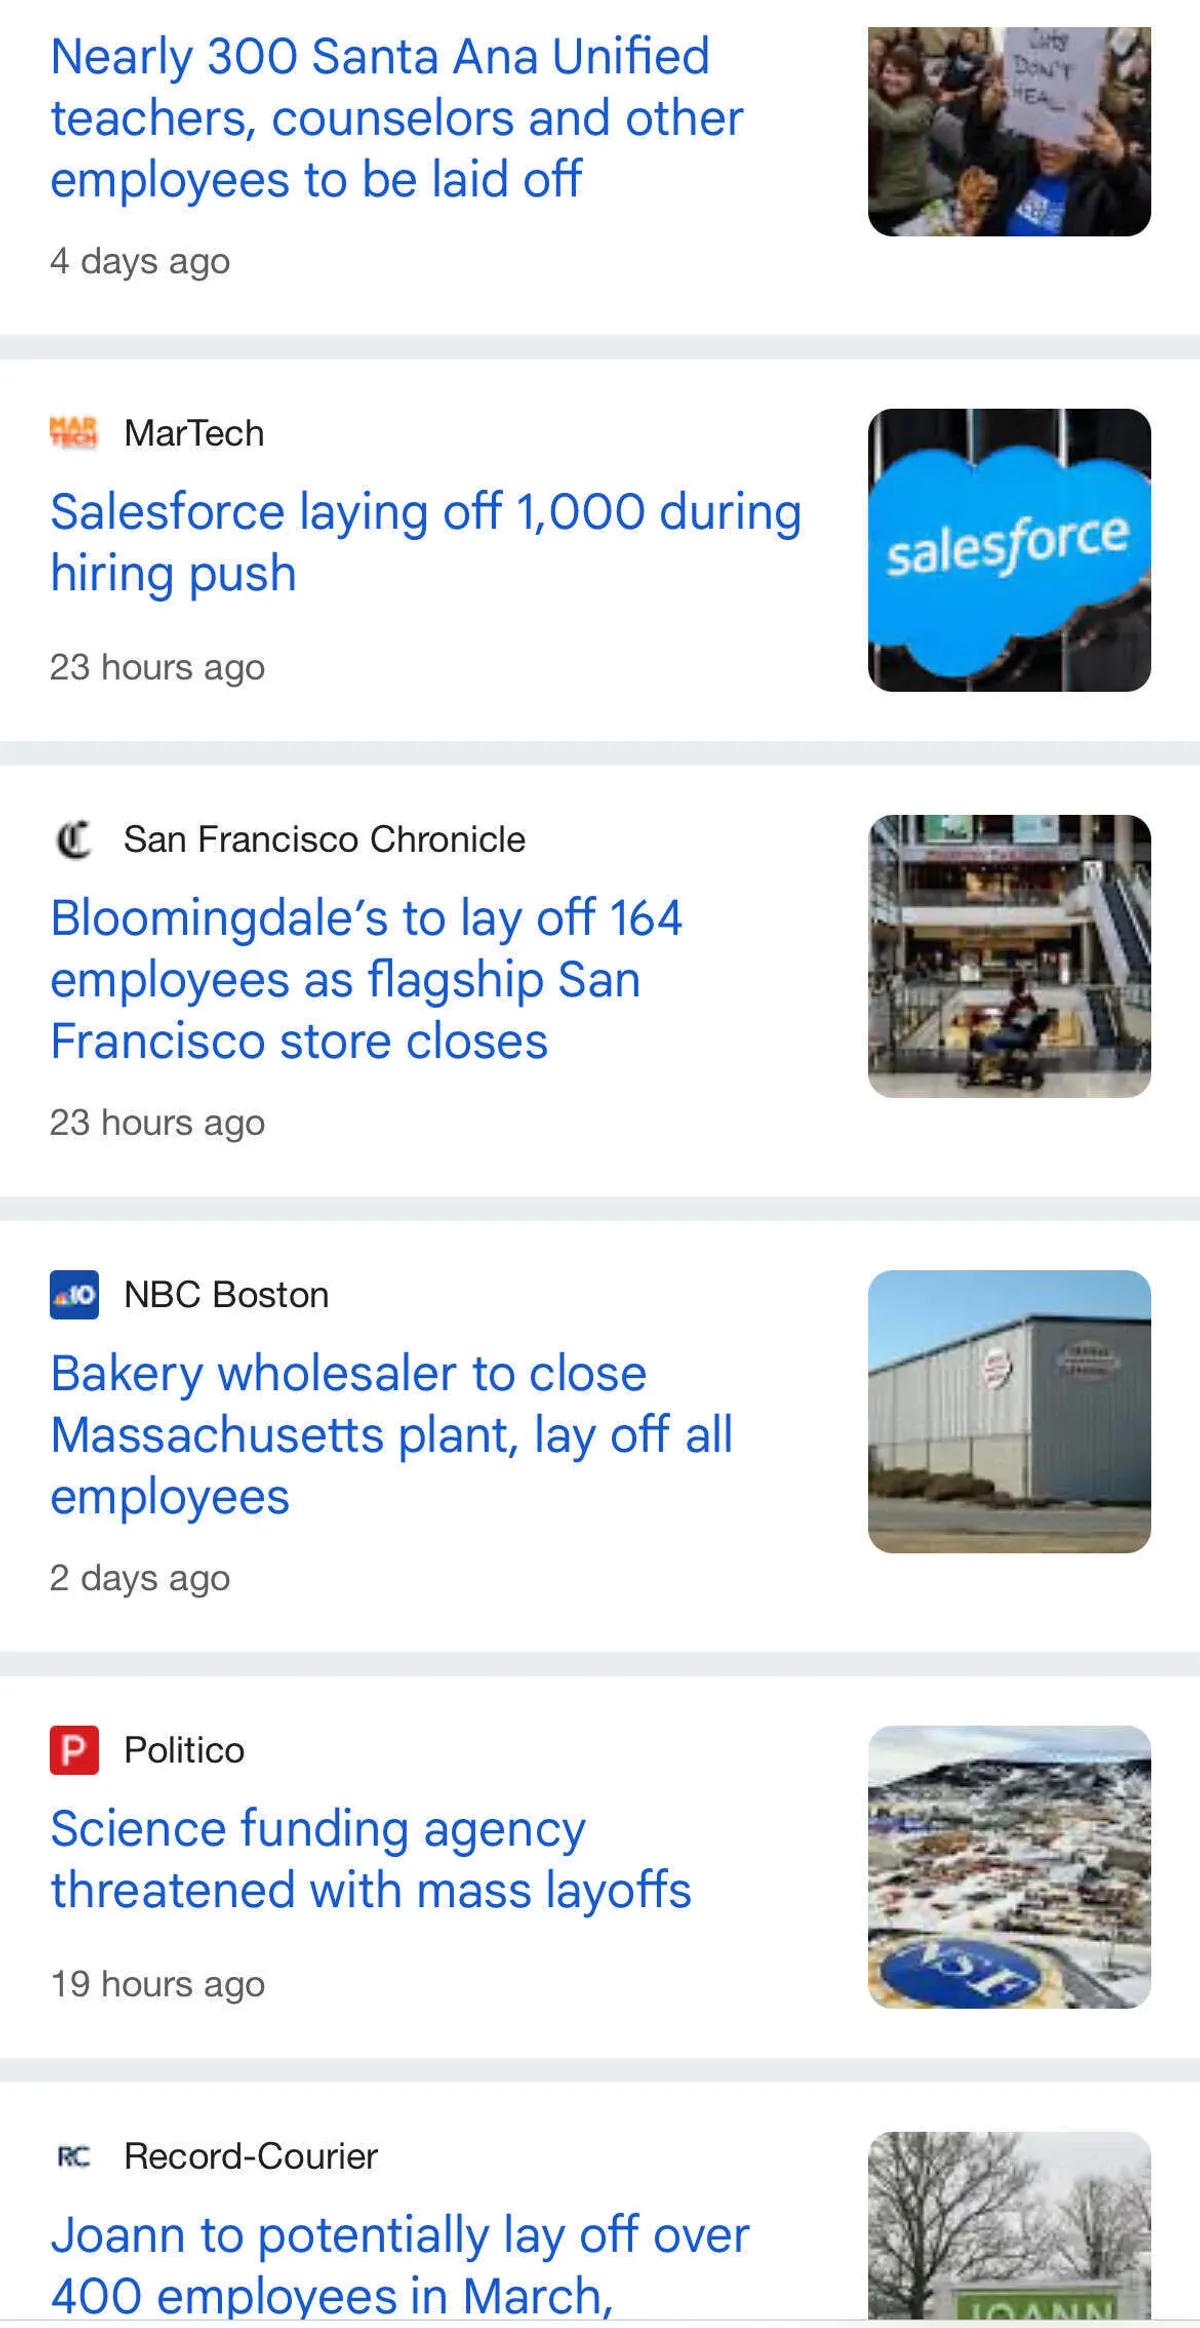
Task: Click the Salesforce cloud logo thumbnail
Action: point(1009,550)
